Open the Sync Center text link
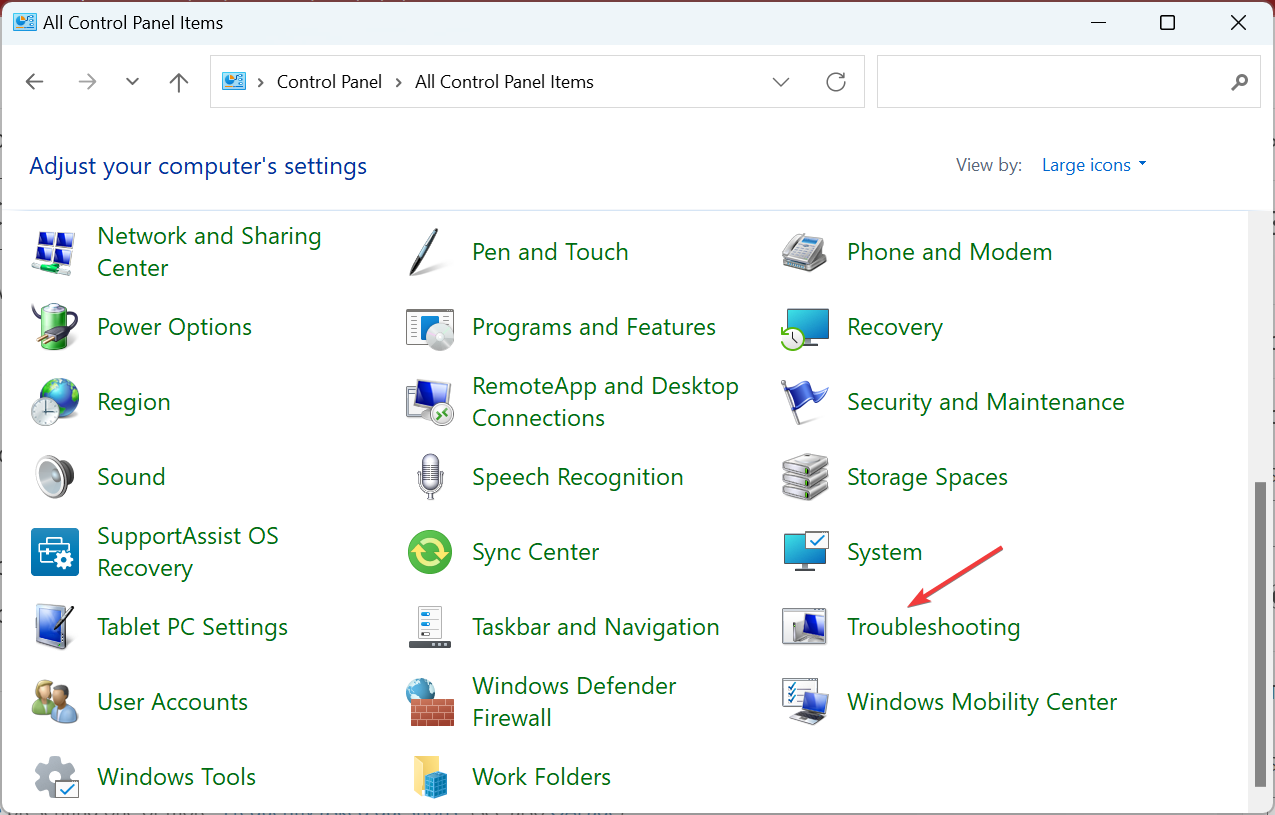The image size is (1275, 815). [x=536, y=552]
